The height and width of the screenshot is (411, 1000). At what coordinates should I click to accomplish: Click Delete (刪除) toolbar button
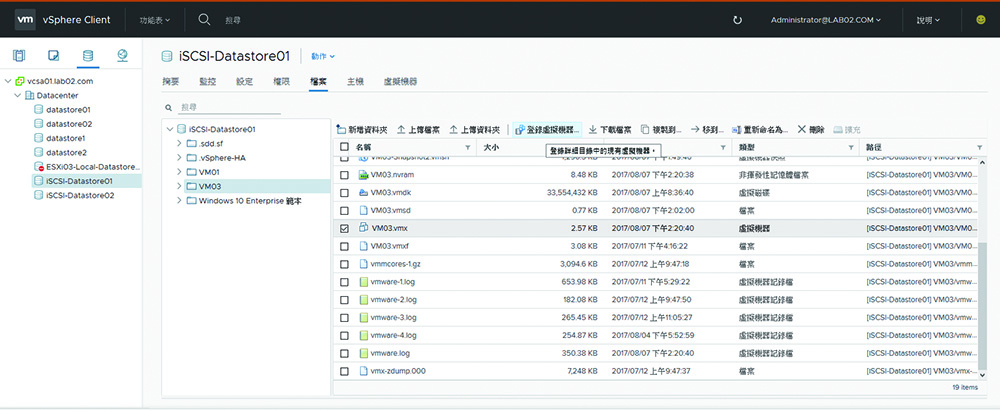click(811, 130)
